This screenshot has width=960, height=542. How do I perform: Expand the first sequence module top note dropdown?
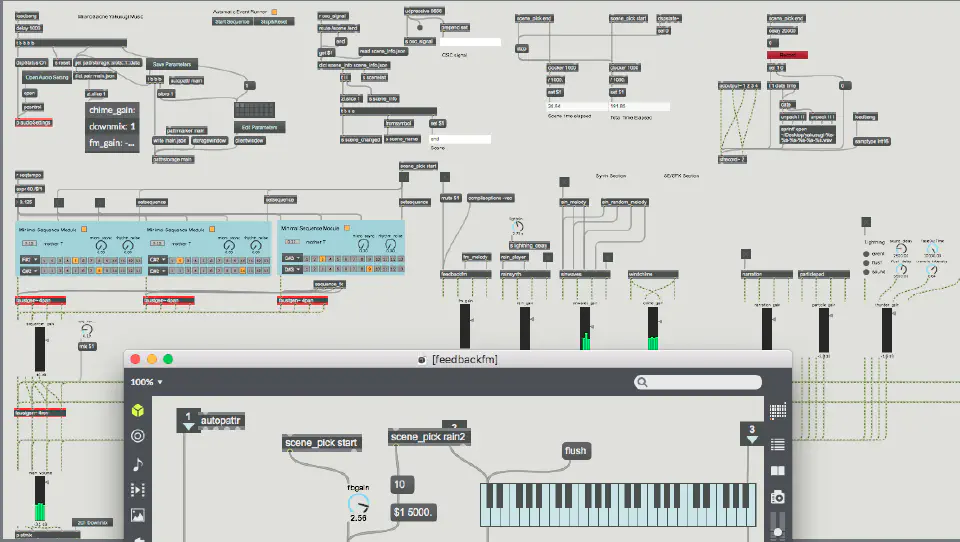tap(28, 260)
